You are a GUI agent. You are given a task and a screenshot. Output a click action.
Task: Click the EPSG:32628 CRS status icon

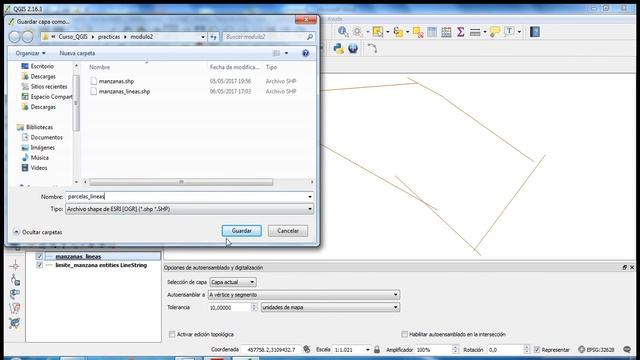click(596, 349)
